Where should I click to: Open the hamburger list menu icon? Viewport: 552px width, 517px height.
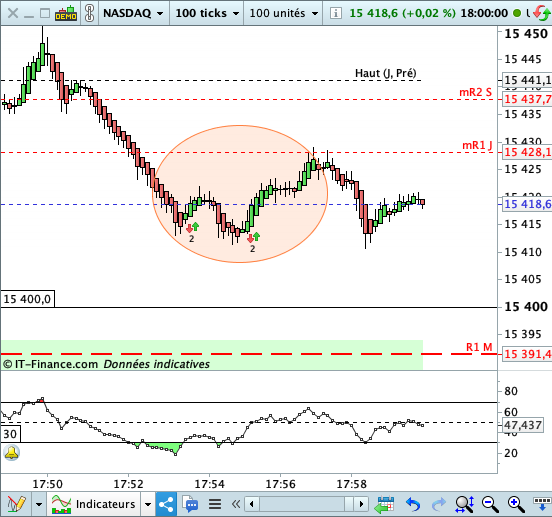click(x=215, y=504)
